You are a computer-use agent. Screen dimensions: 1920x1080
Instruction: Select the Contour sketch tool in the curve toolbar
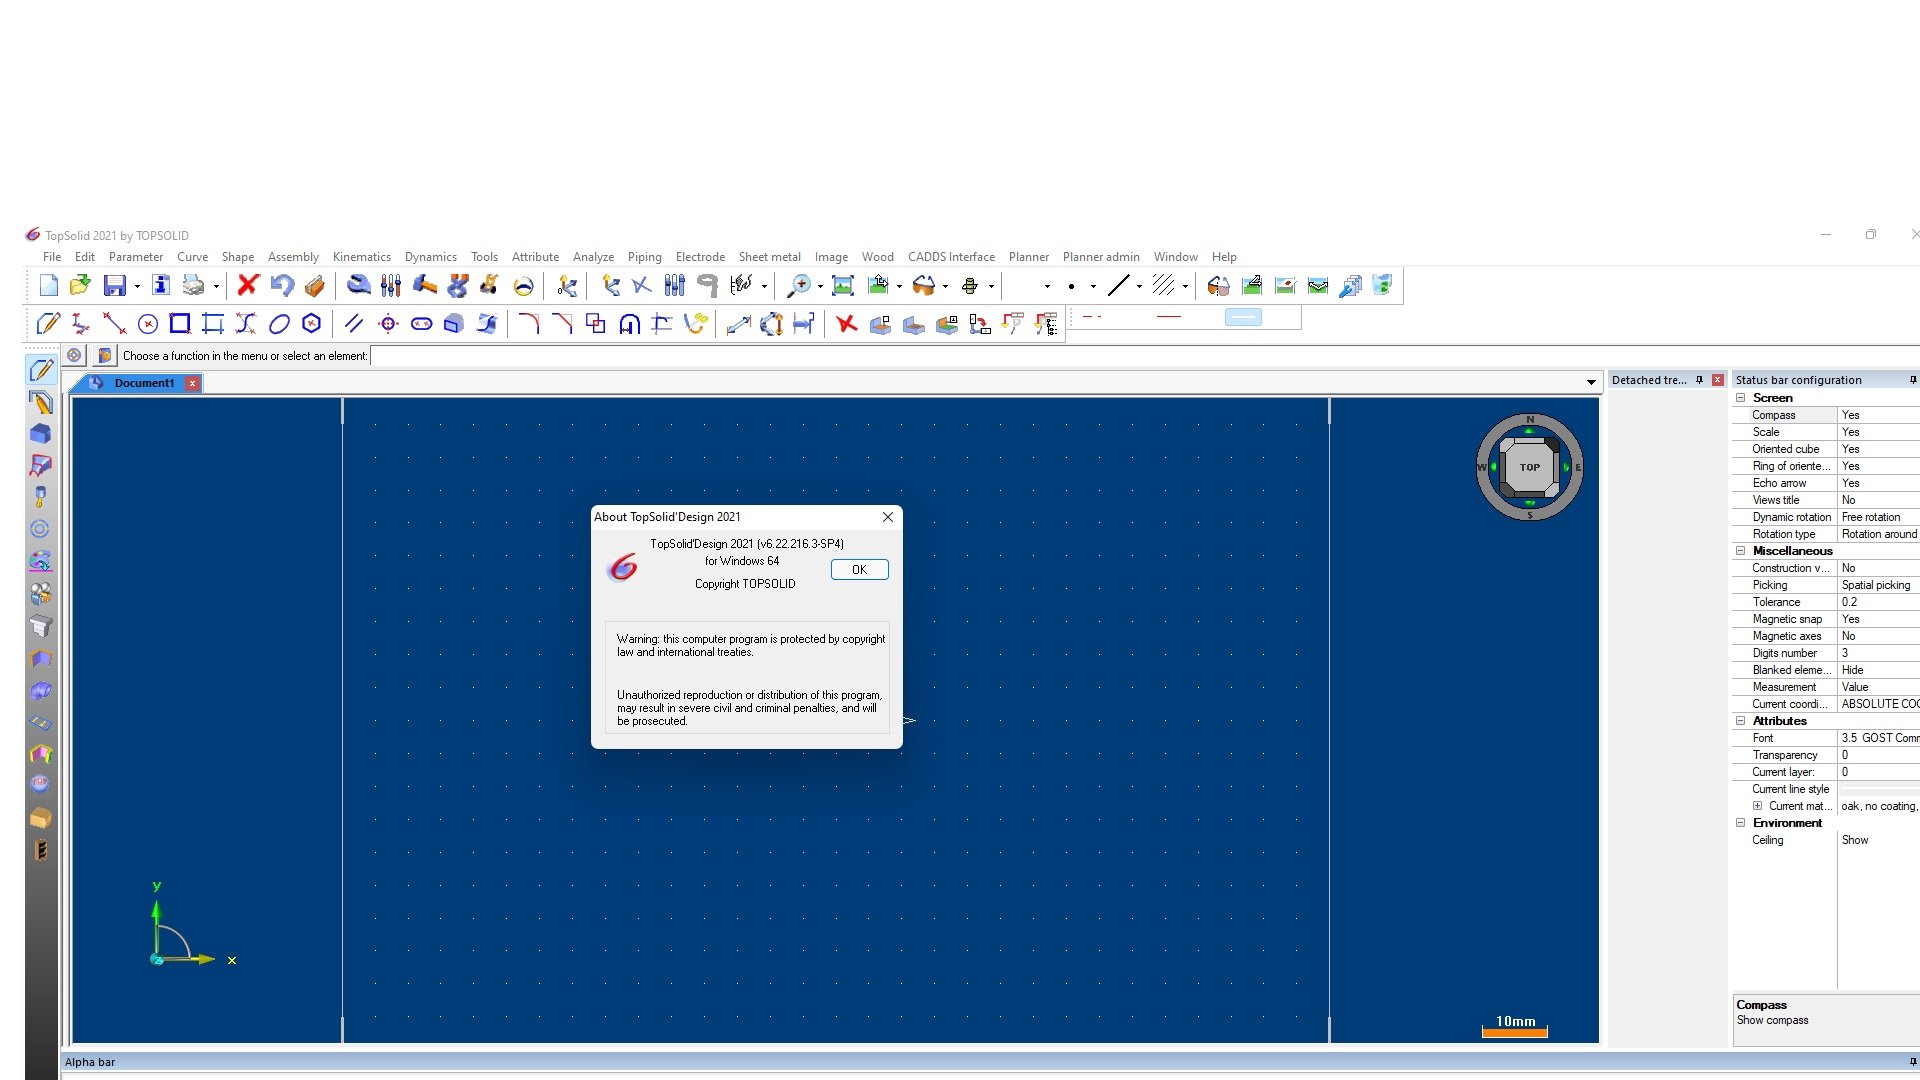(48, 323)
